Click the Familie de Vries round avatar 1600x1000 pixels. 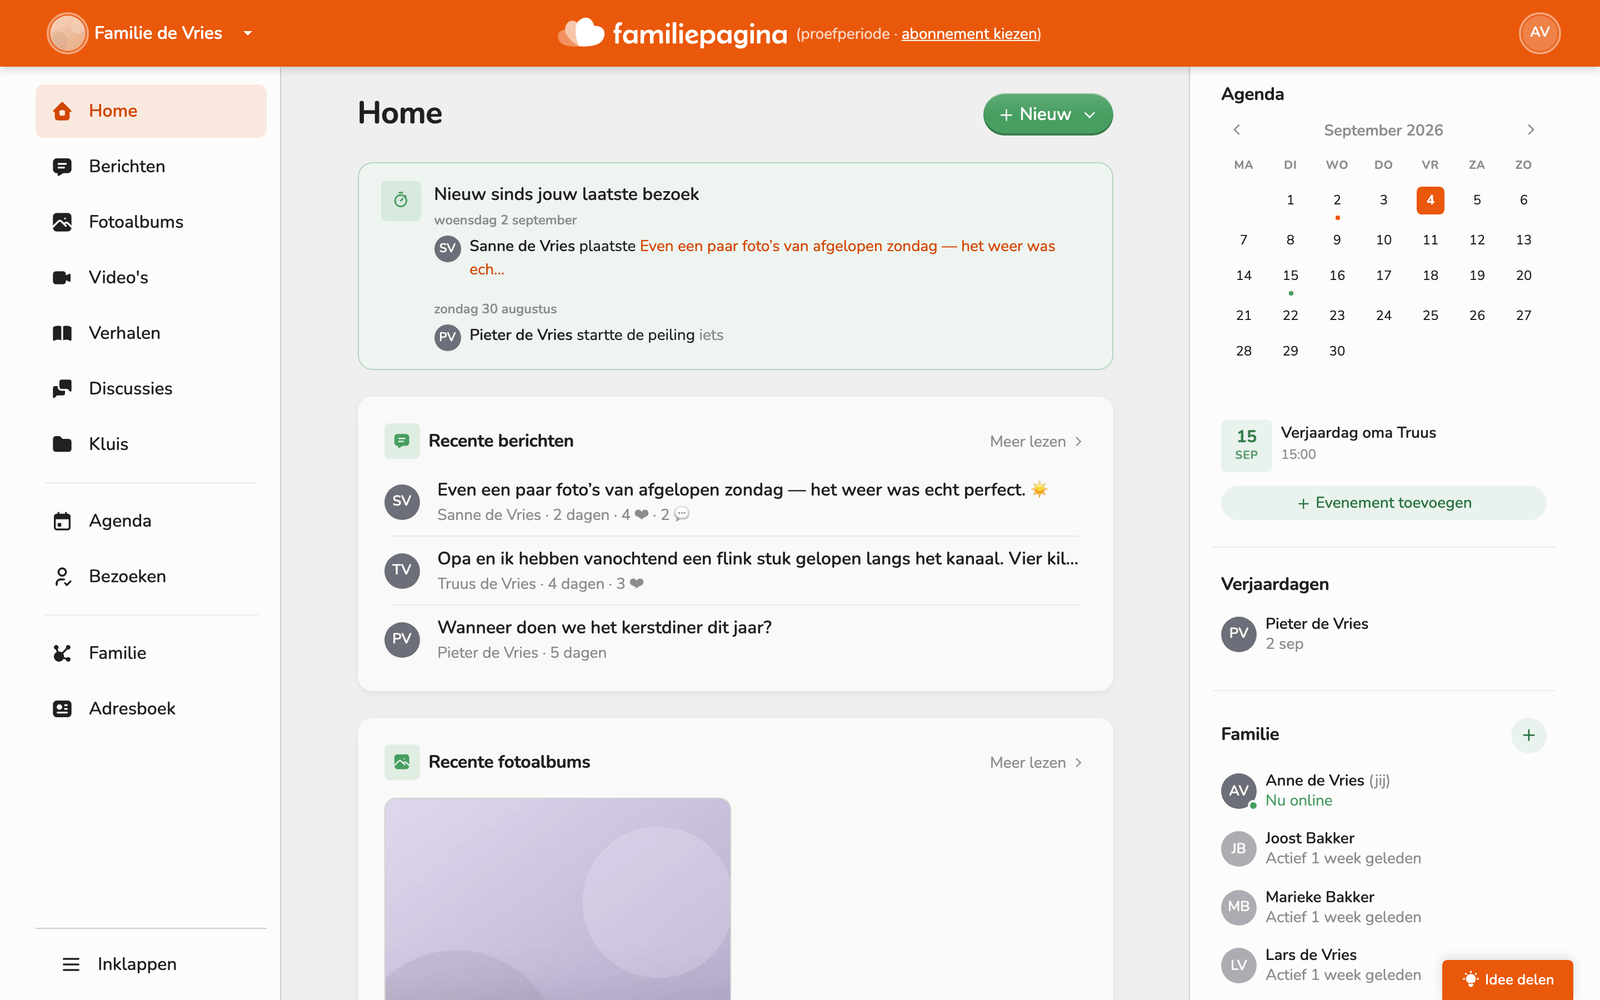pyautogui.click(x=68, y=33)
